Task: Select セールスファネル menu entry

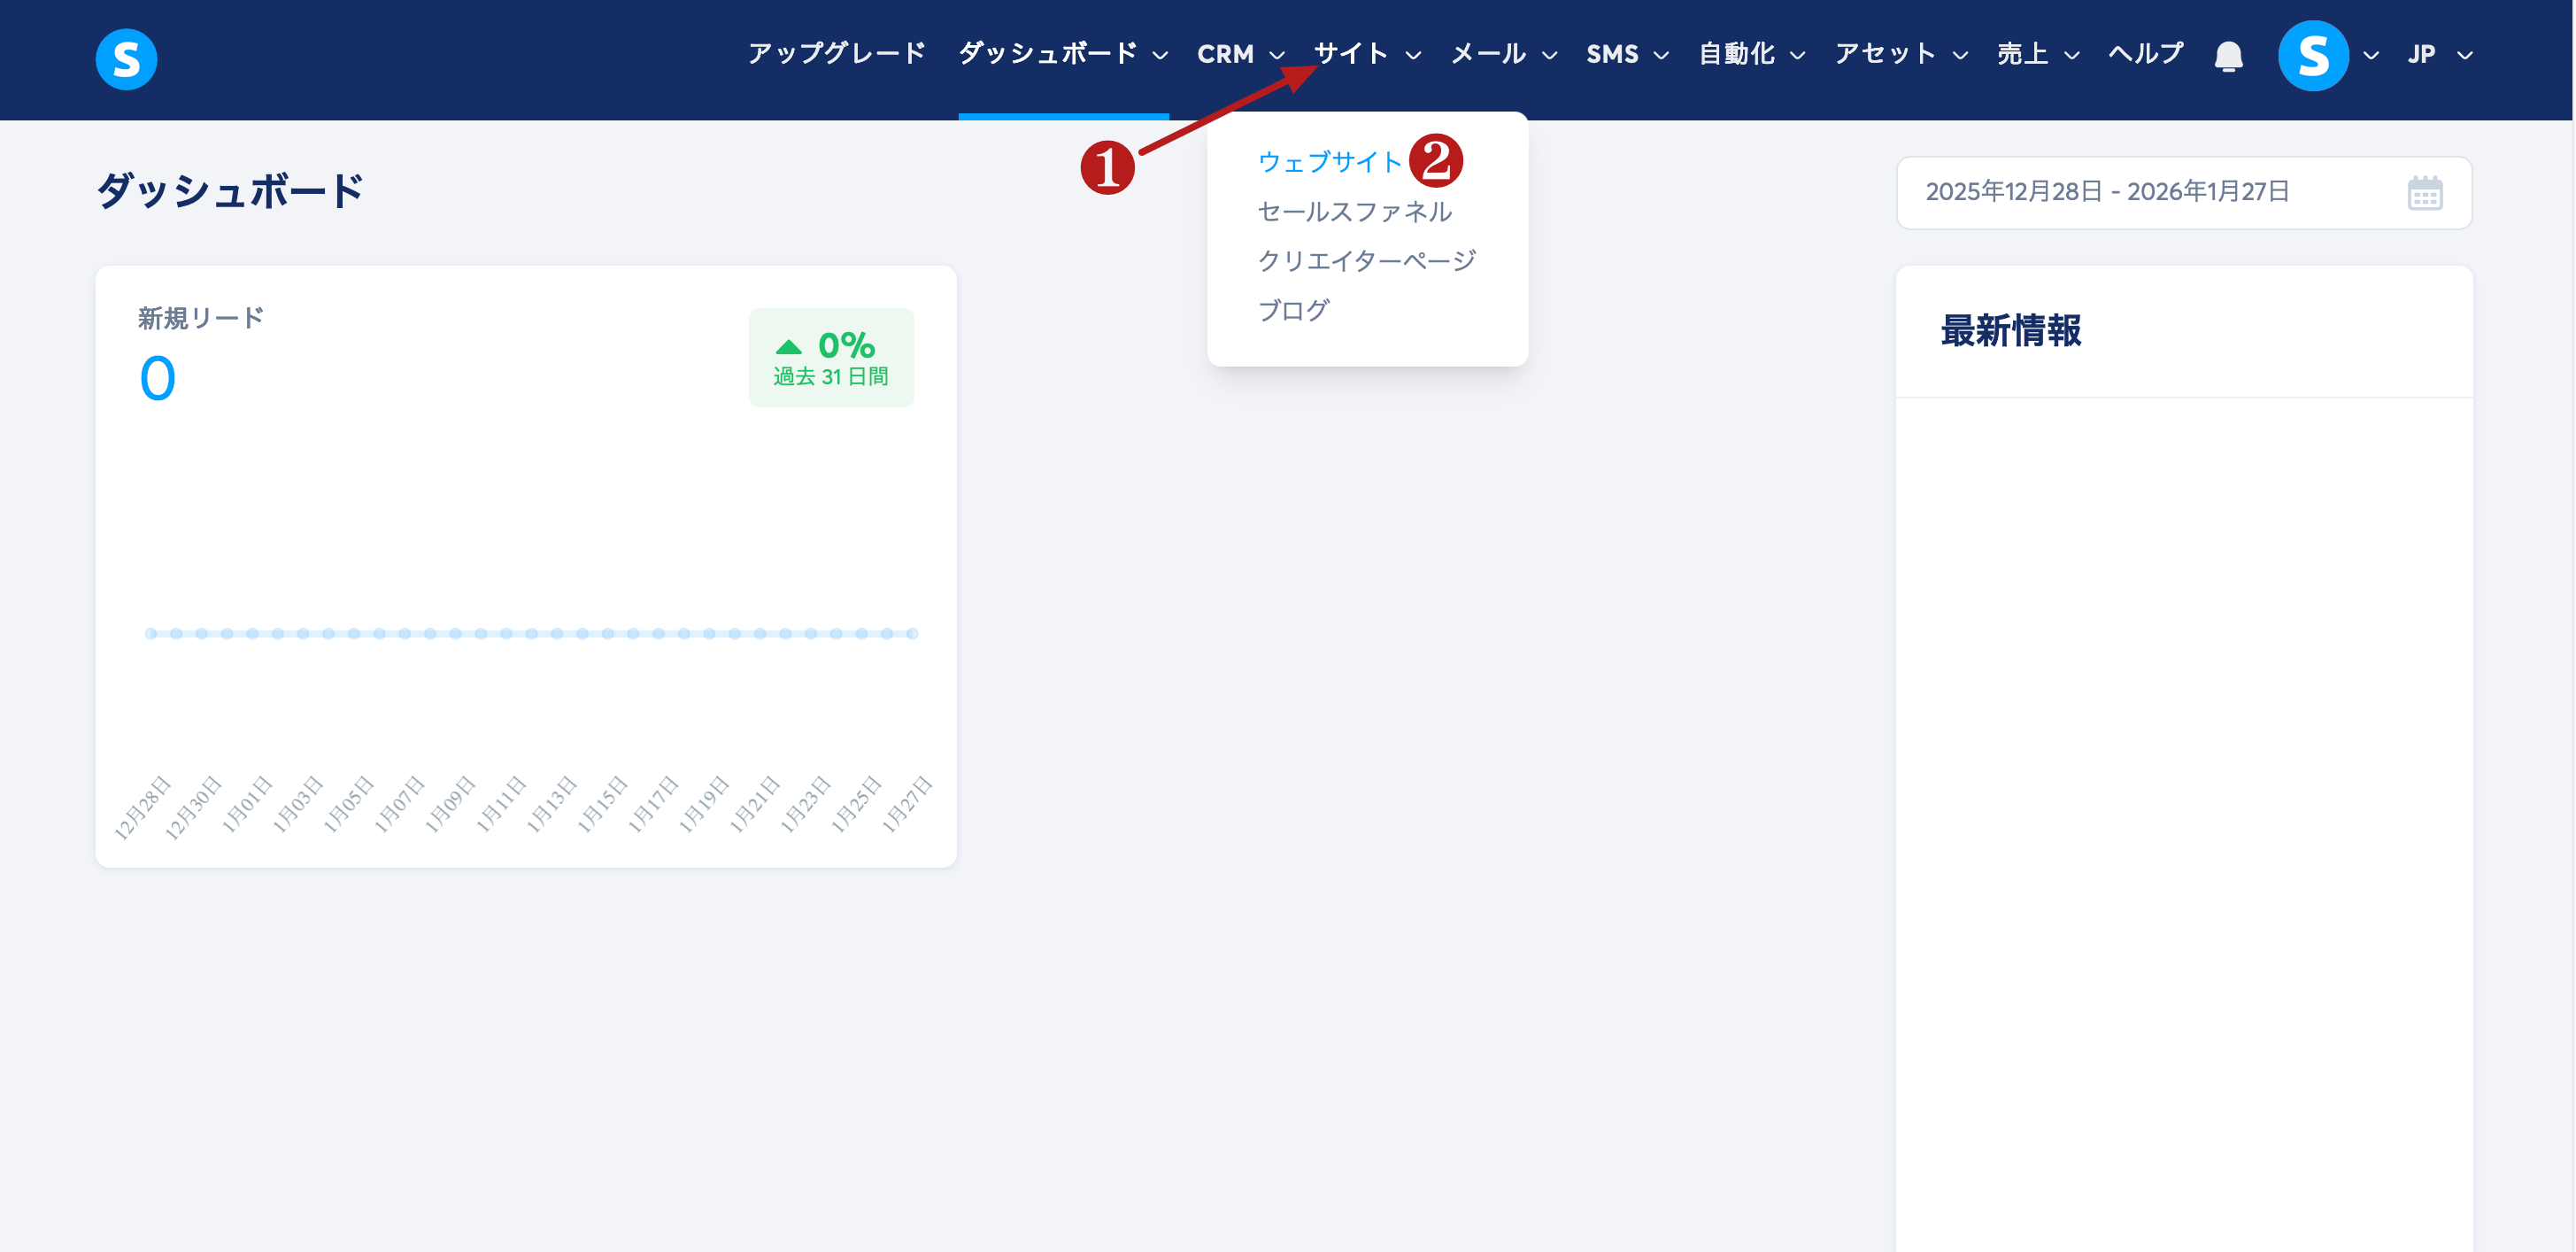Action: click(1354, 211)
